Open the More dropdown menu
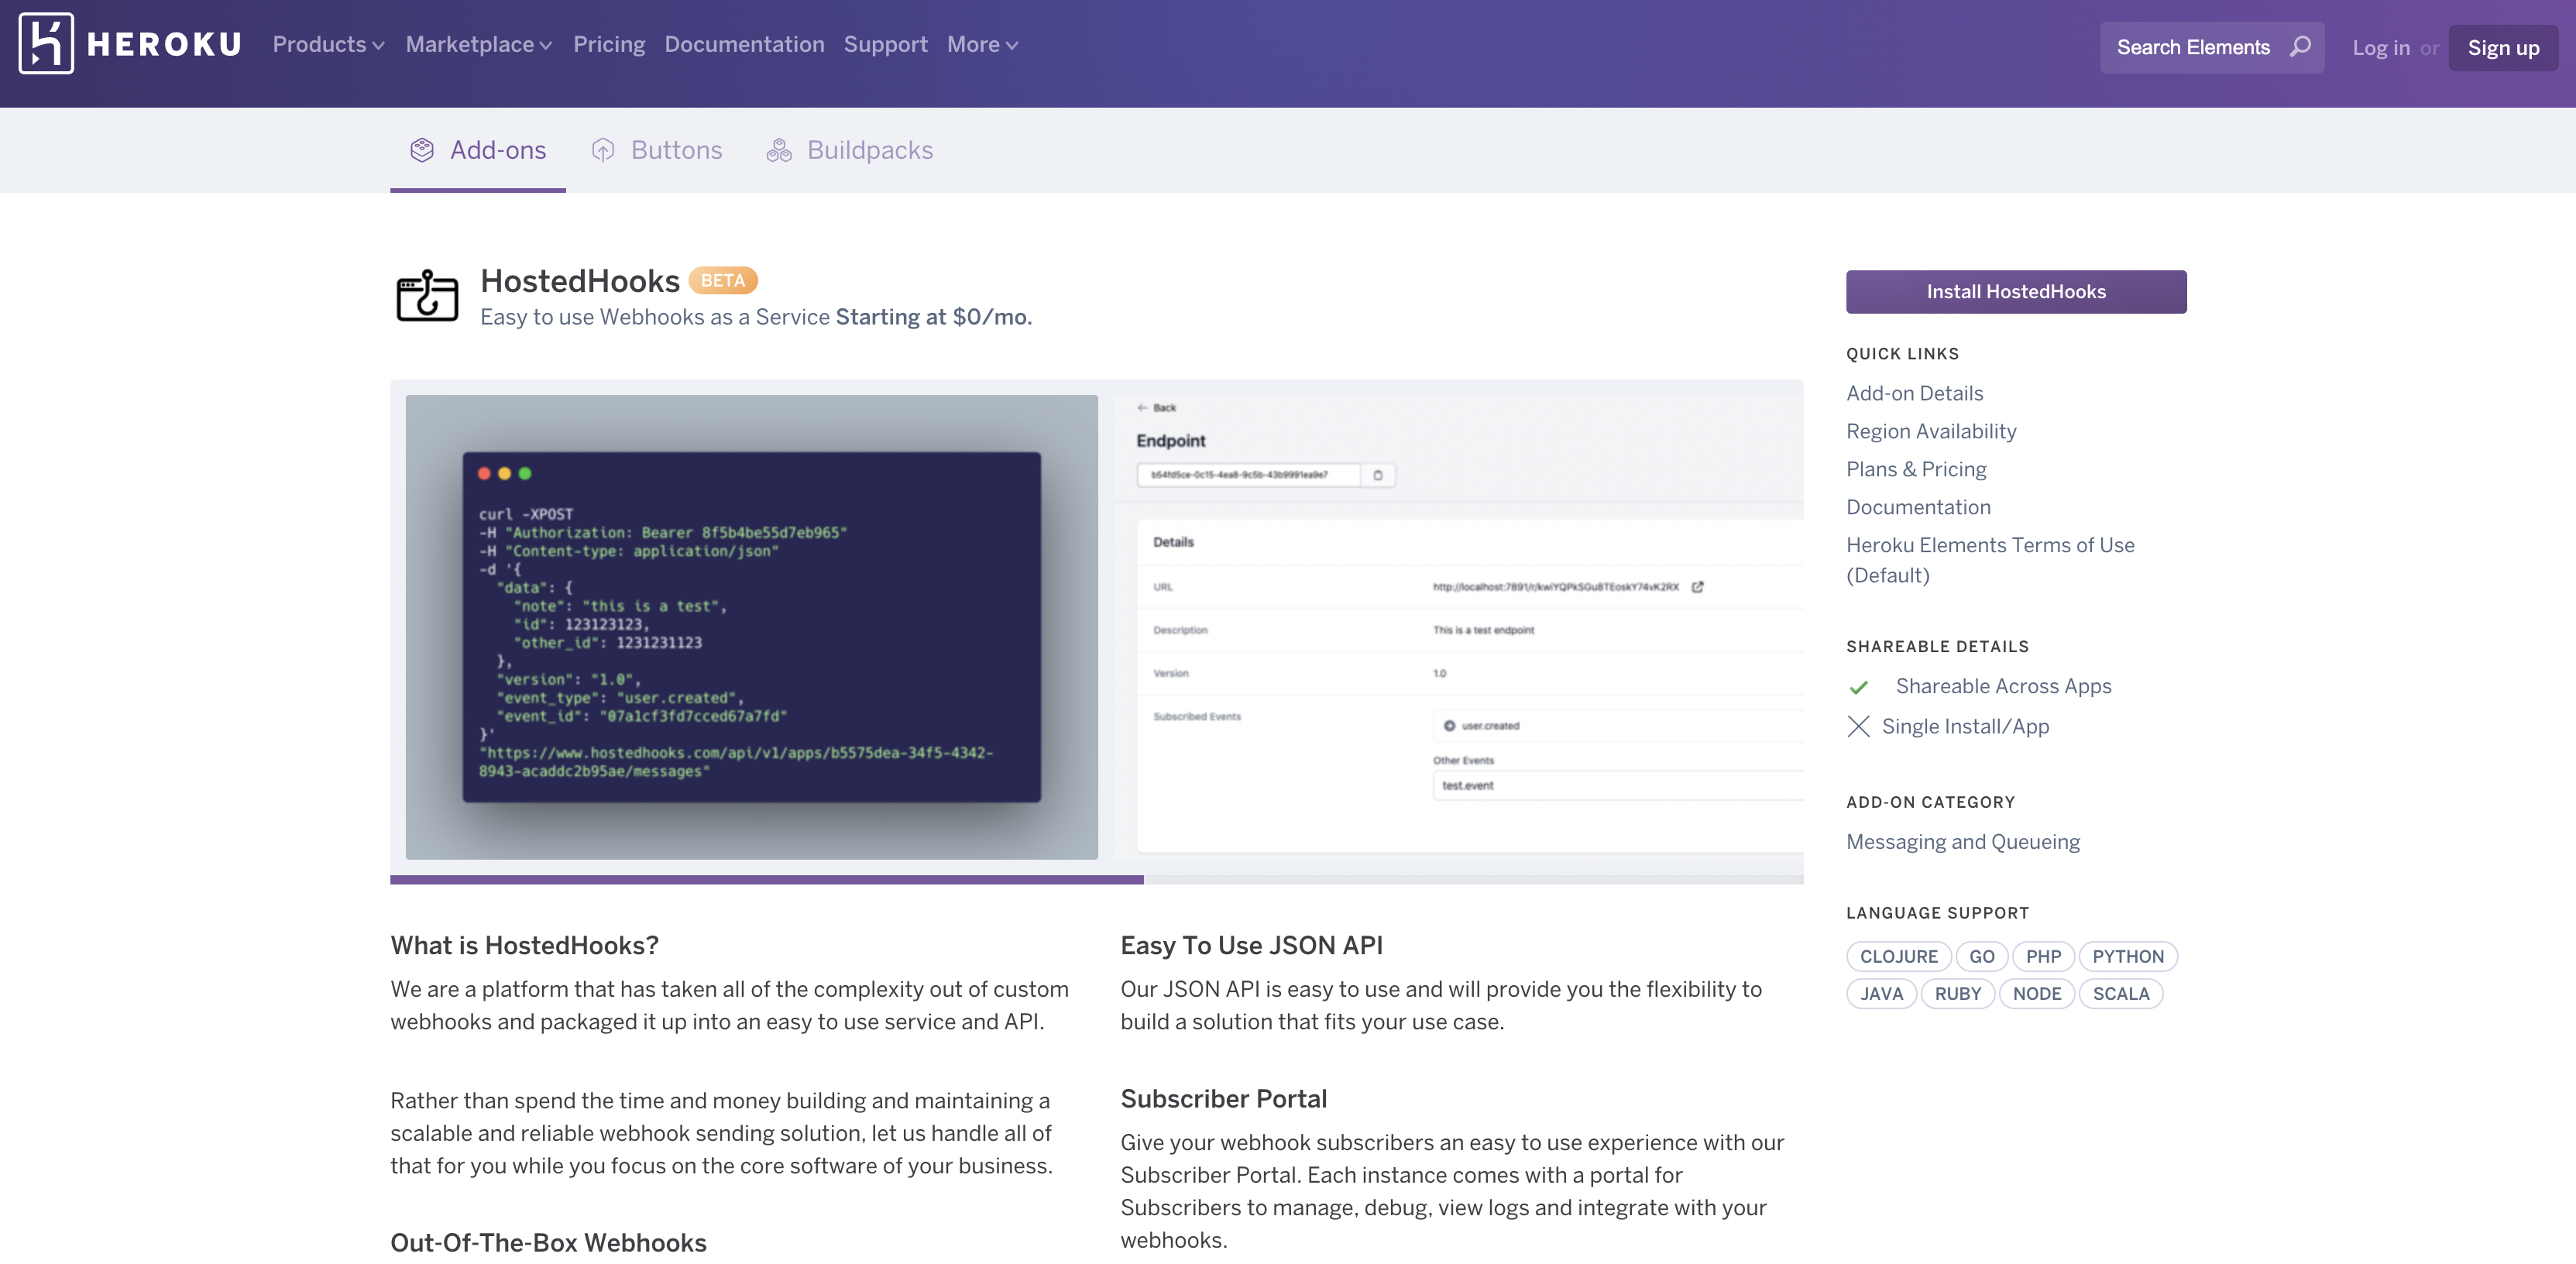The image size is (2576, 1264). click(x=982, y=45)
